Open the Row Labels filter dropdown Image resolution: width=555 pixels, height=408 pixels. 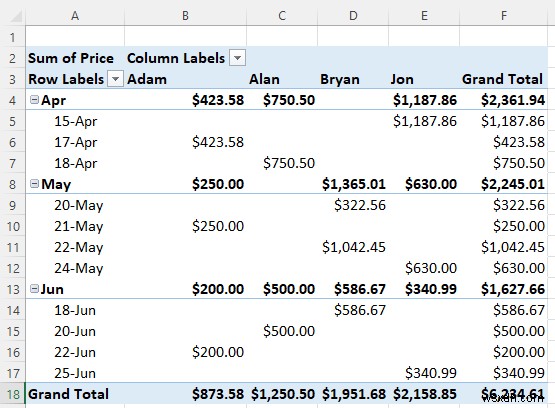[x=115, y=79]
